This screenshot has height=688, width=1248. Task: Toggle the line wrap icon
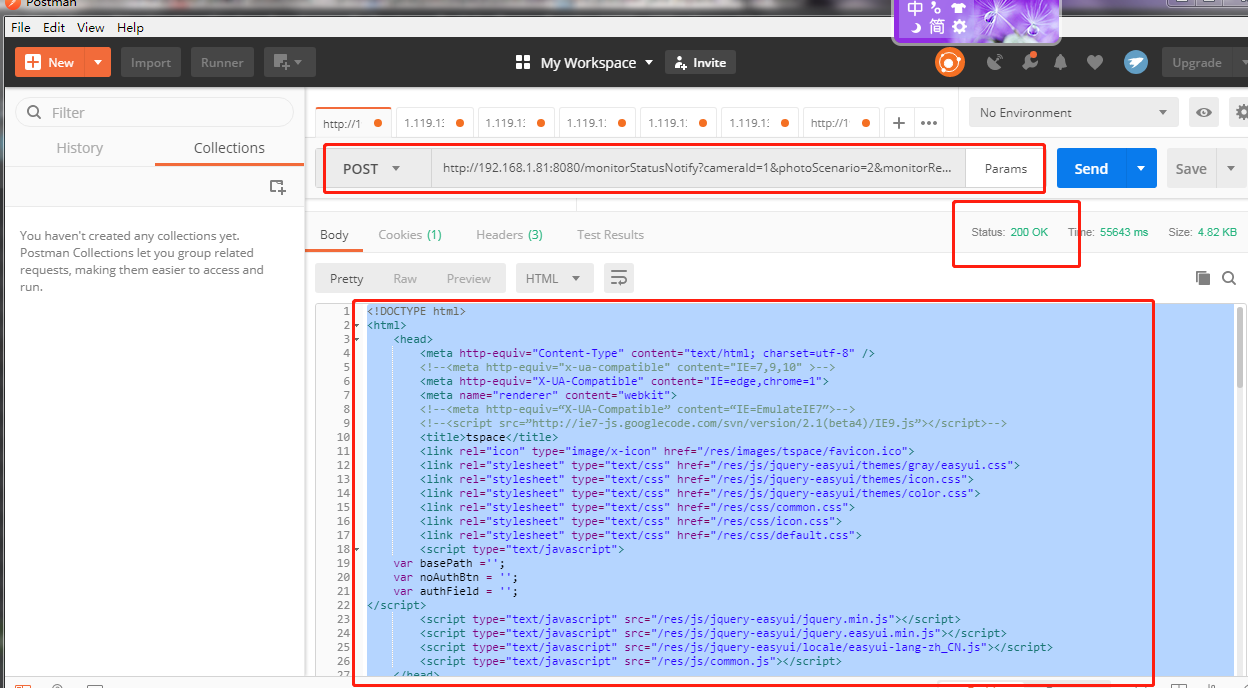click(619, 278)
